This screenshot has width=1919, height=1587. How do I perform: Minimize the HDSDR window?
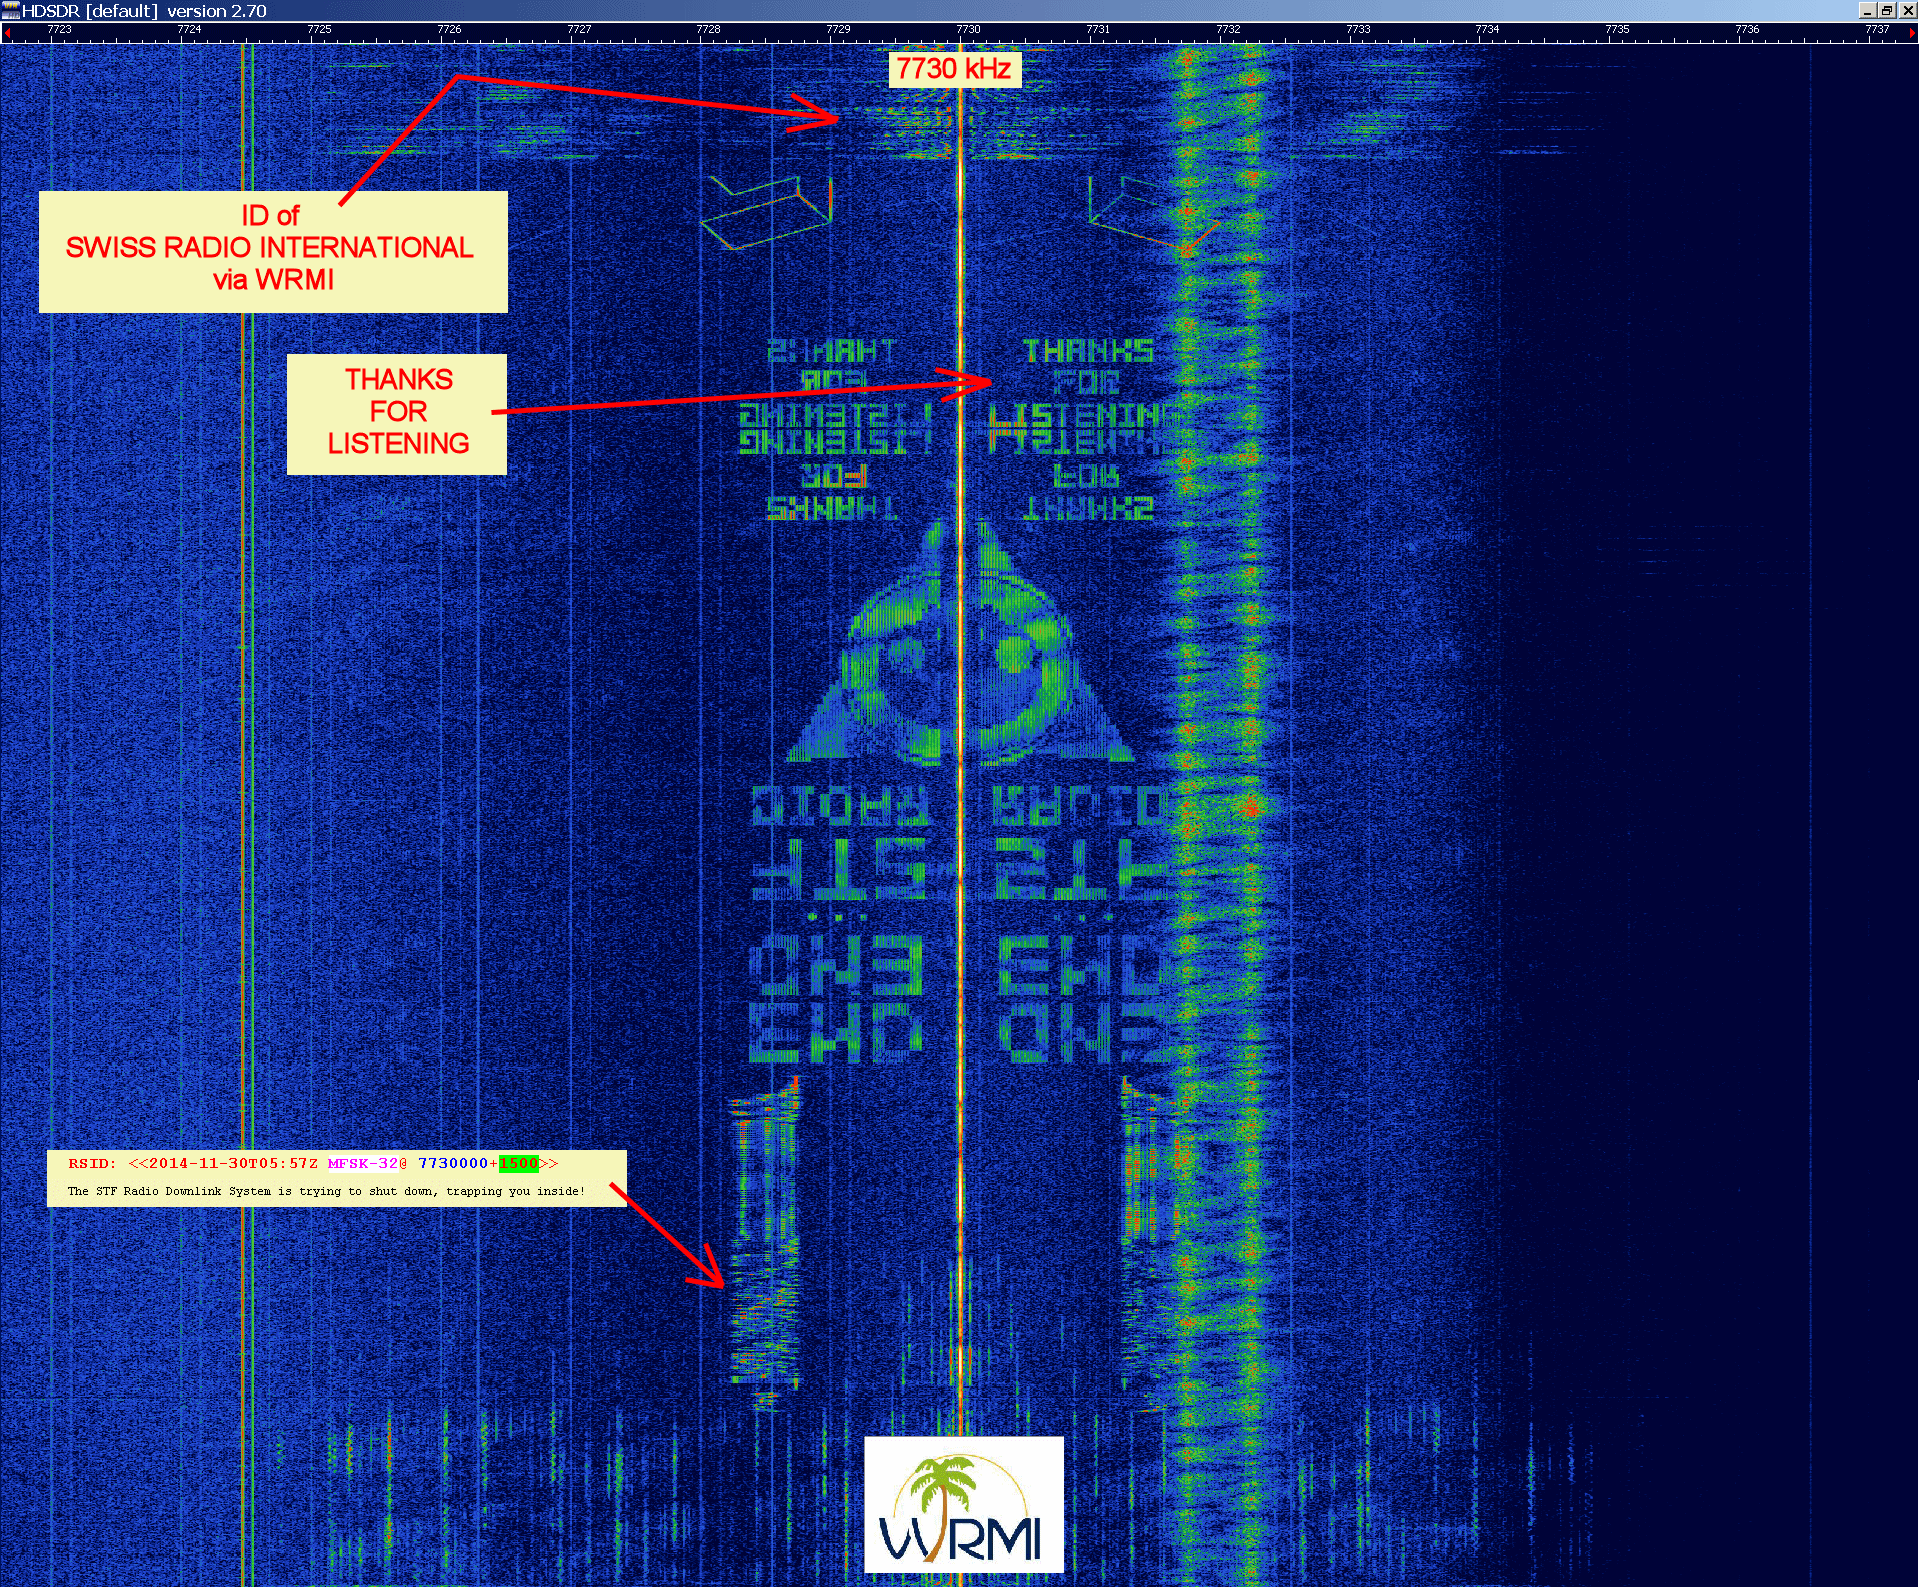pos(1867,11)
